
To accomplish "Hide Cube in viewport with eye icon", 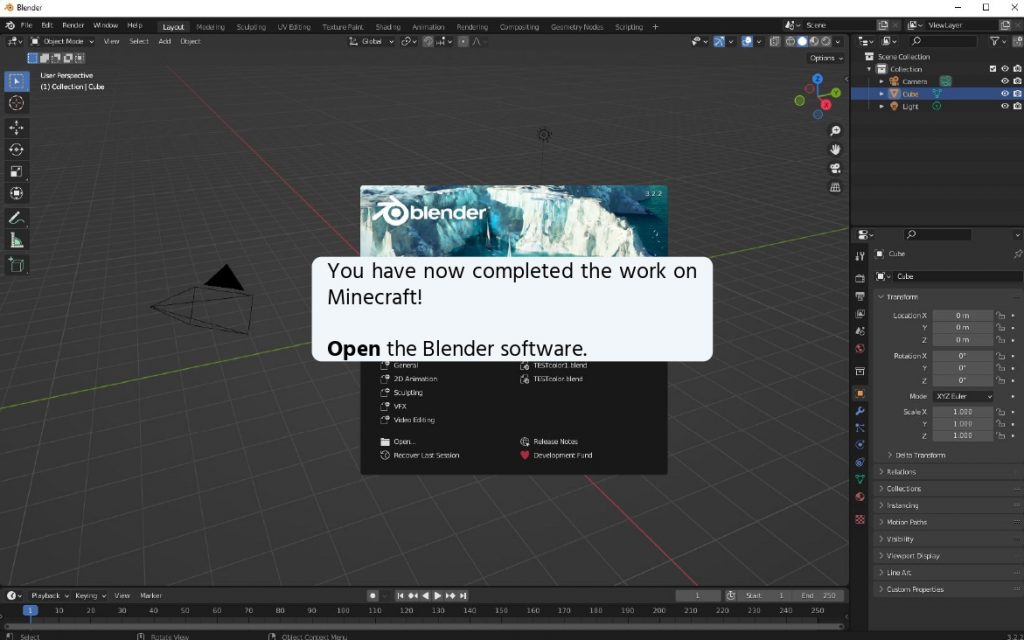I will coord(1004,94).
